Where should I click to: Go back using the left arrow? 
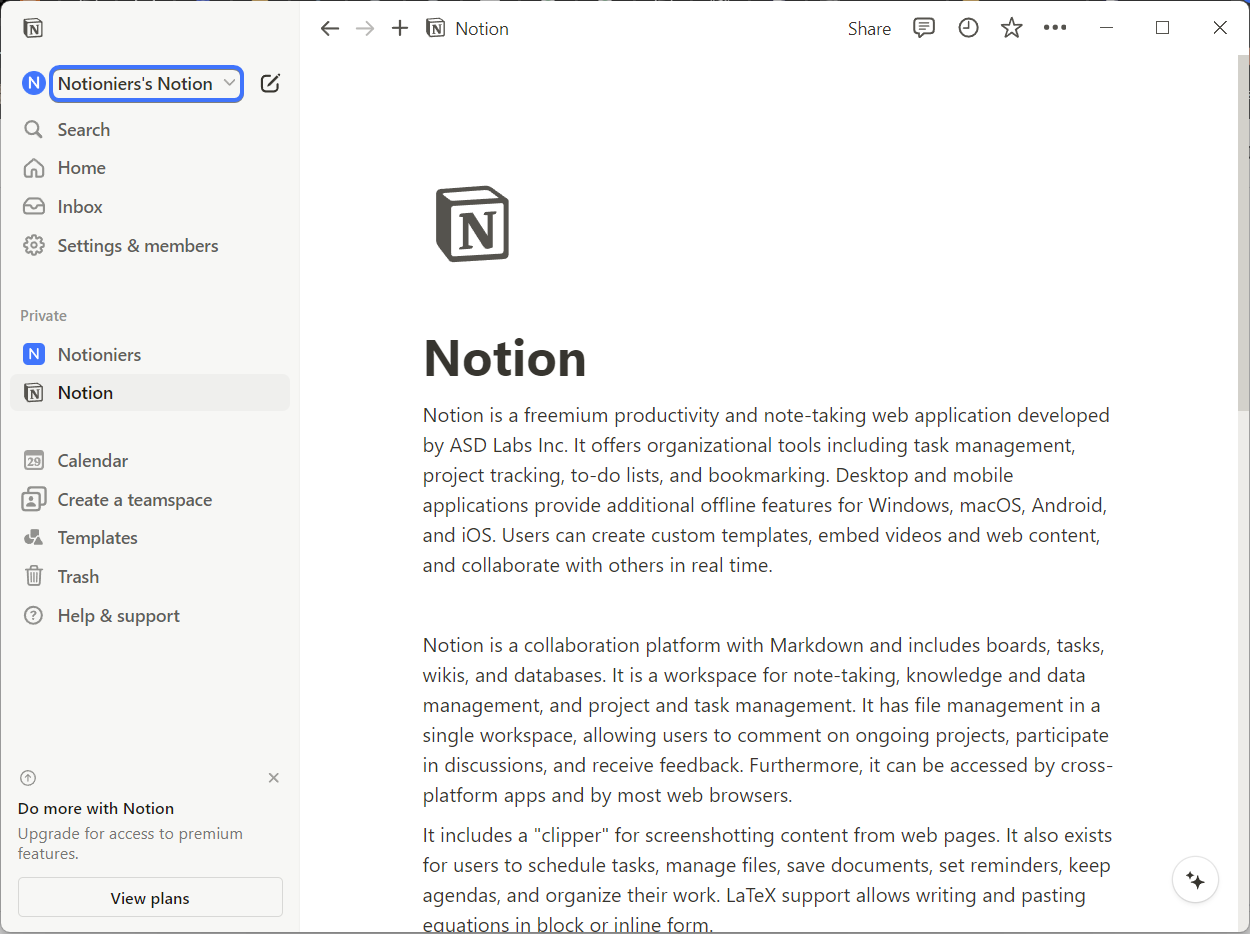(330, 28)
